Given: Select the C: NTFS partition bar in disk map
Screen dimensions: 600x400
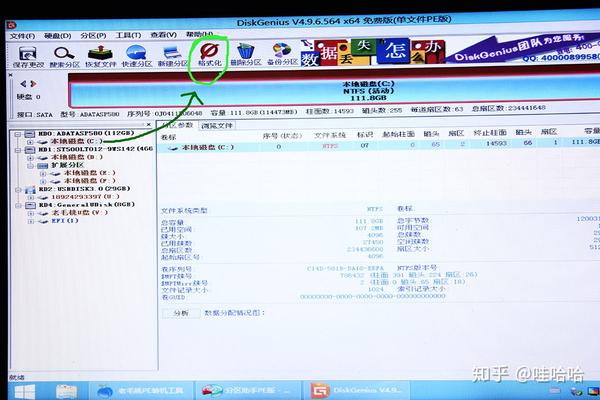Looking at the screenshot, I should (333, 91).
